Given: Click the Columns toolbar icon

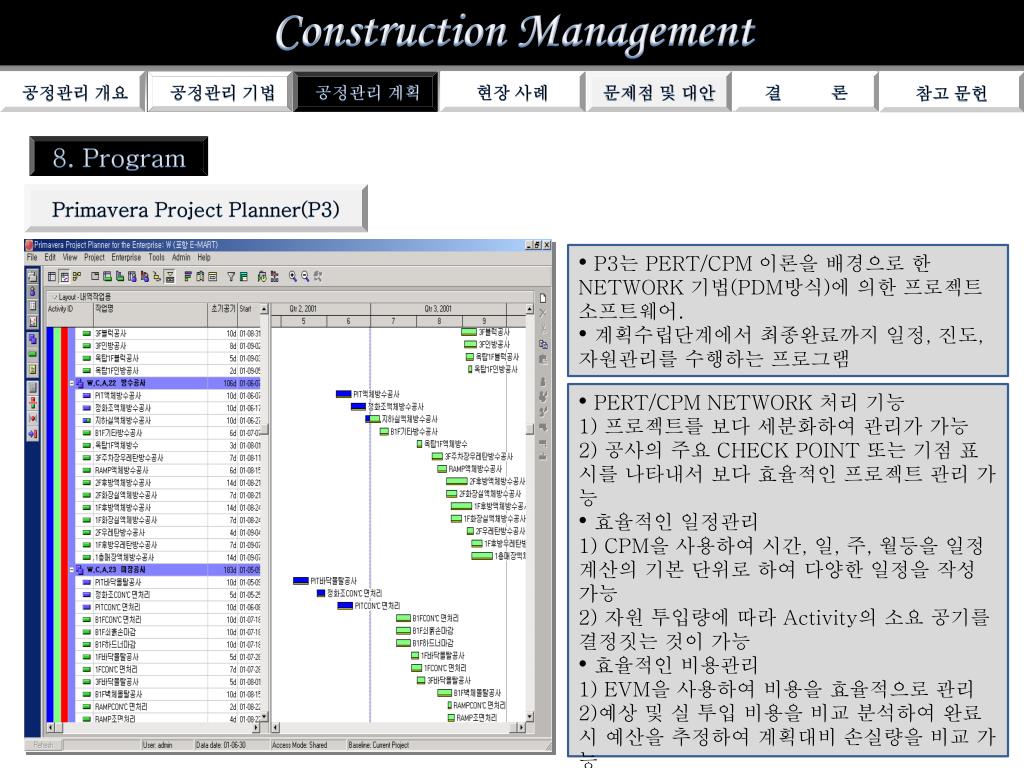Looking at the screenshot, I should pos(200,276).
